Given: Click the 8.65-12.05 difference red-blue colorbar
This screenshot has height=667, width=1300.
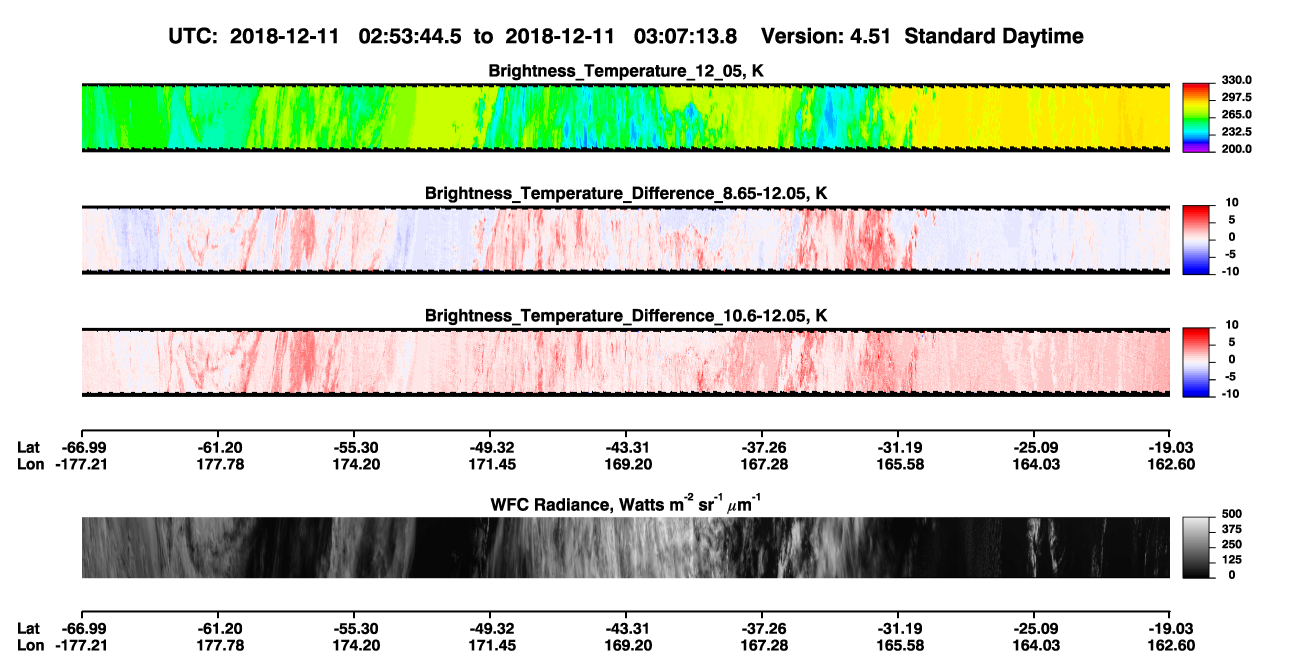Looking at the screenshot, I should tap(1197, 237).
